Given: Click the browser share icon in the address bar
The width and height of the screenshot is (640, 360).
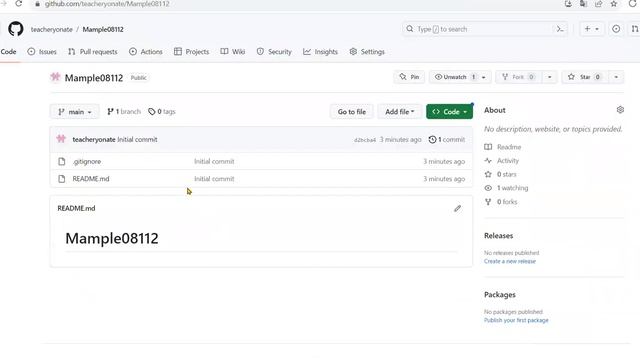Looking at the screenshot, I should [x=598, y=4].
